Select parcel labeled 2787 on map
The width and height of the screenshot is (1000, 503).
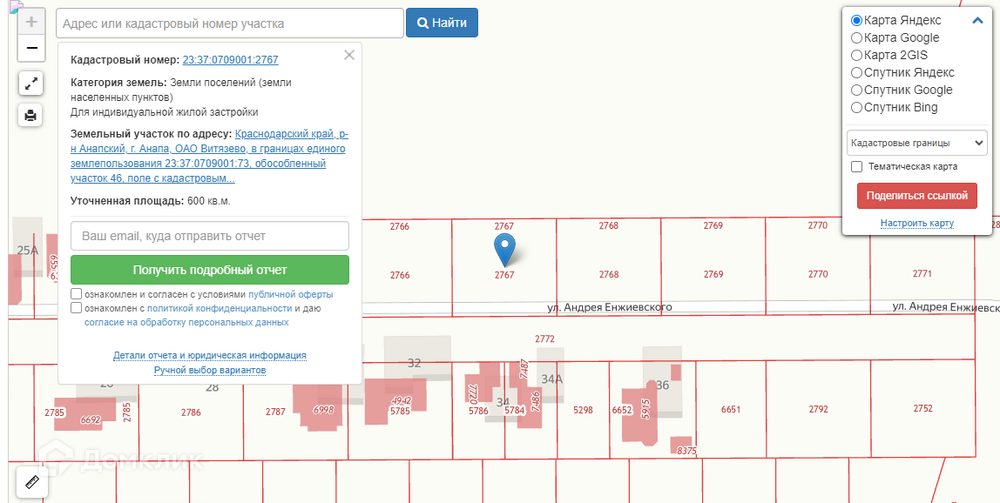pyautogui.click(x=275, y=412)
